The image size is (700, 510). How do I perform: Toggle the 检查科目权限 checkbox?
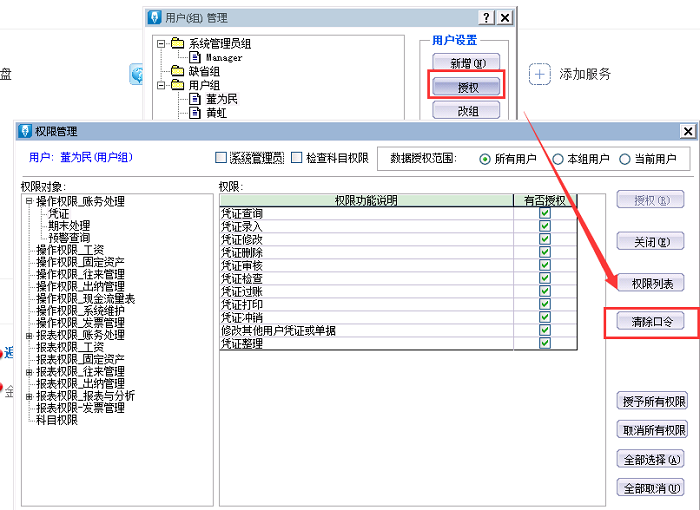coord(297,158)
